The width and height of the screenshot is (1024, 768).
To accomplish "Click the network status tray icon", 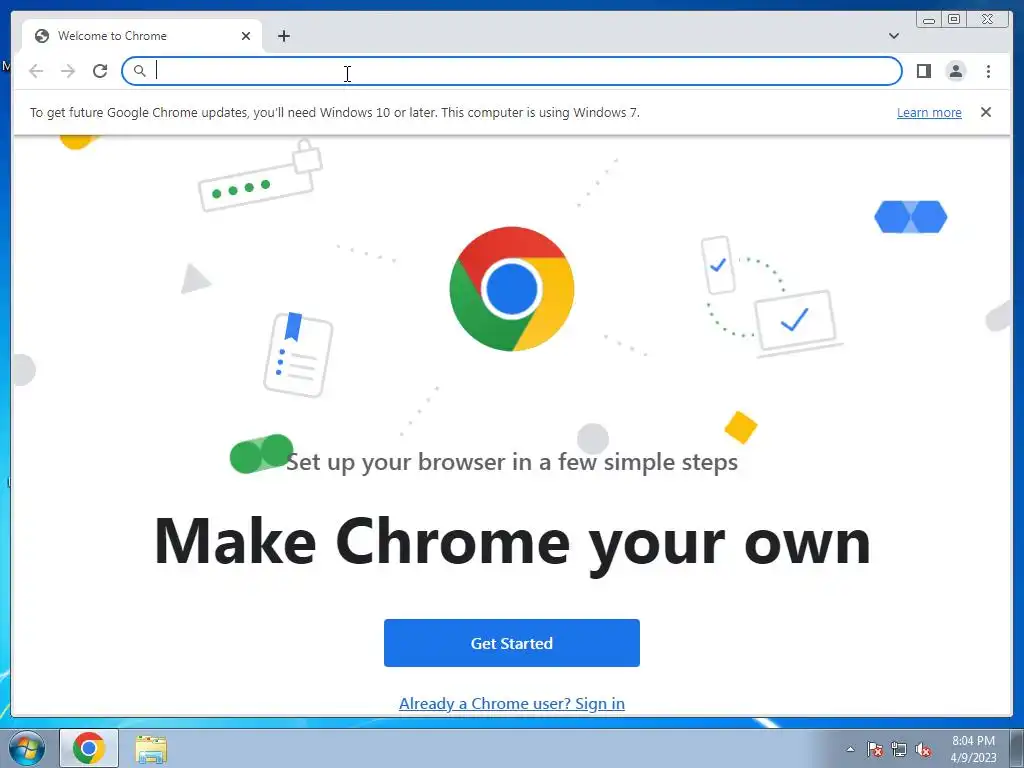I will click(899, 749).
